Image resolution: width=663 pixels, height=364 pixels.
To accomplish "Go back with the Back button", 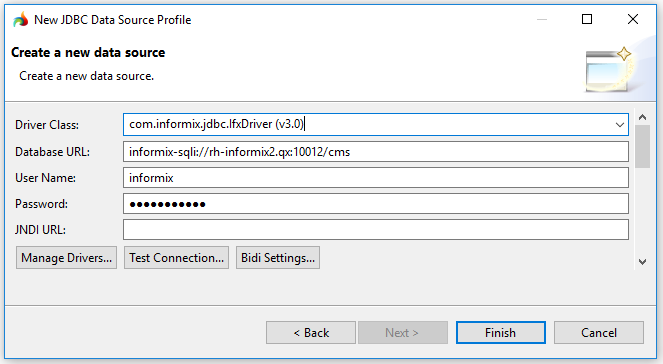I will pyautogui.click(x=311, y=333).
